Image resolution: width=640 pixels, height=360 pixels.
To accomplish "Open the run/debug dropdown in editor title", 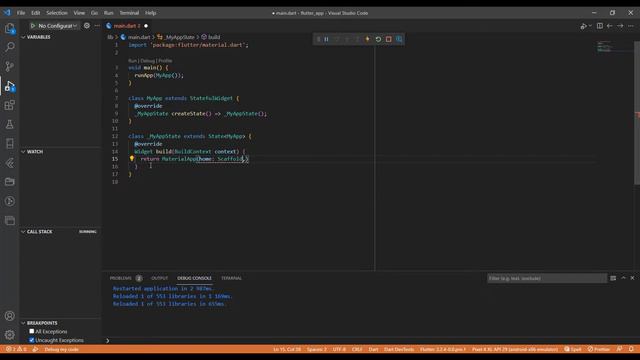I will (585, 26).
